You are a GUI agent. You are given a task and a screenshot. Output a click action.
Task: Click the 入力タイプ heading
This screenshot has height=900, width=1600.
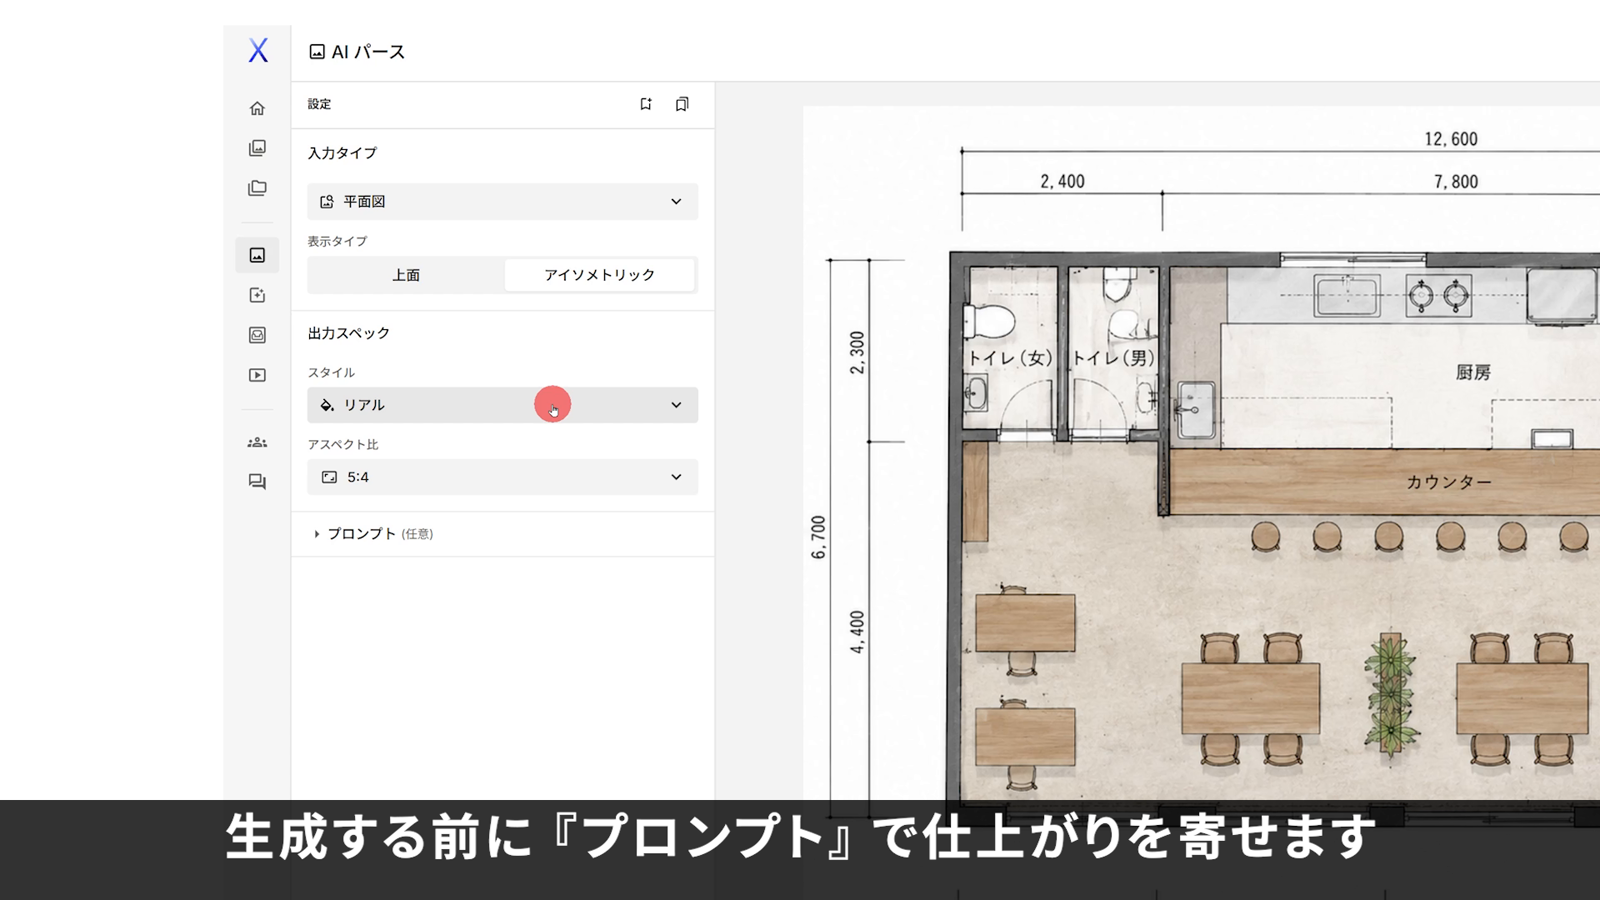pyautogui.click(x=342, y=153)
